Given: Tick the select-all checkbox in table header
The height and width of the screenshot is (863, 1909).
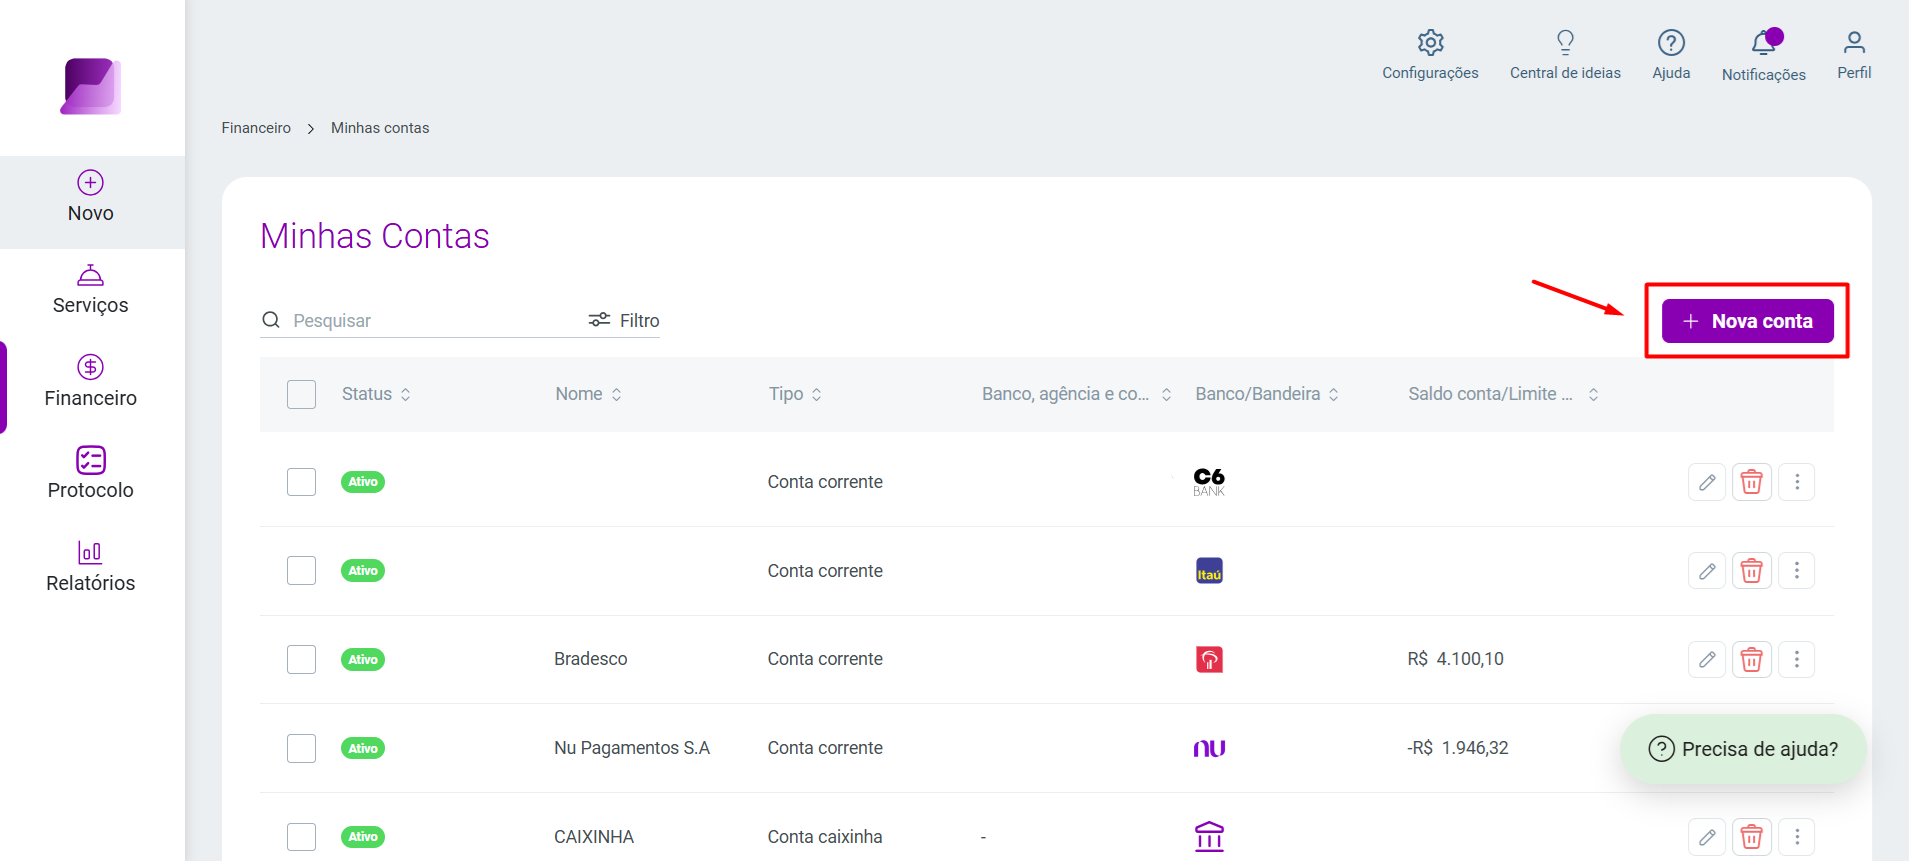Looking at the screenshot, I should click(301, 394).
